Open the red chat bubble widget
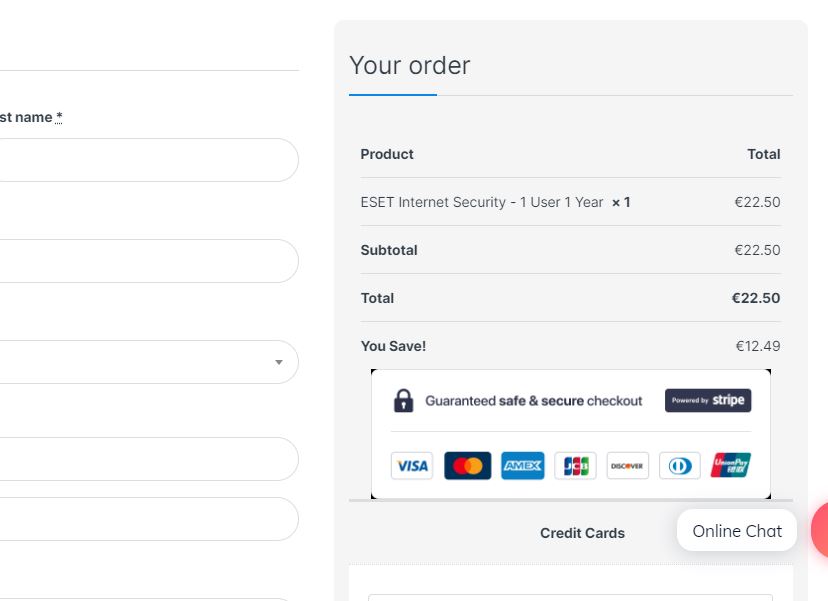The image size is (828, 601). [x=820, y=530]
